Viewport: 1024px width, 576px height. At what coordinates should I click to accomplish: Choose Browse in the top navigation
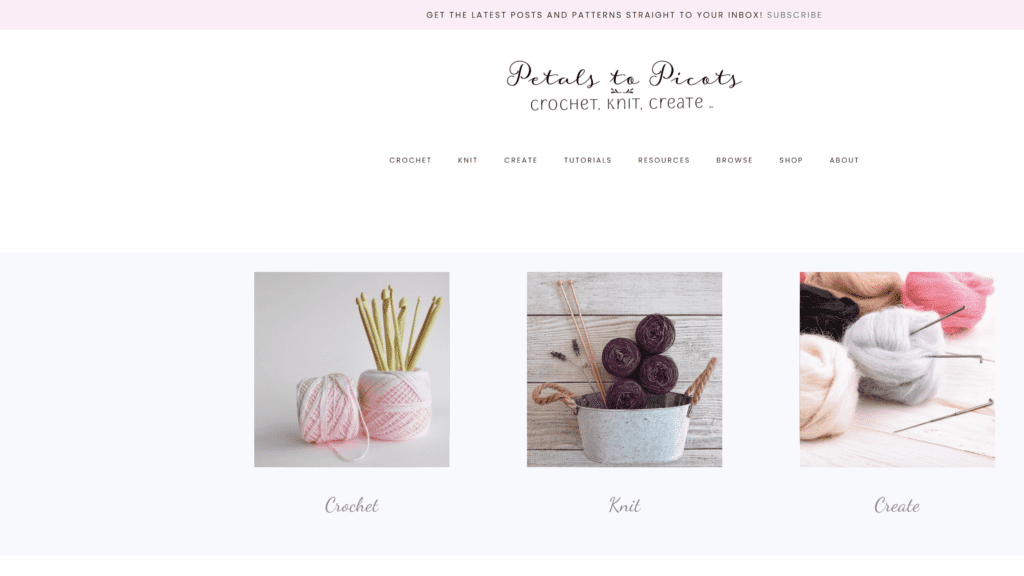coord(734,160)
